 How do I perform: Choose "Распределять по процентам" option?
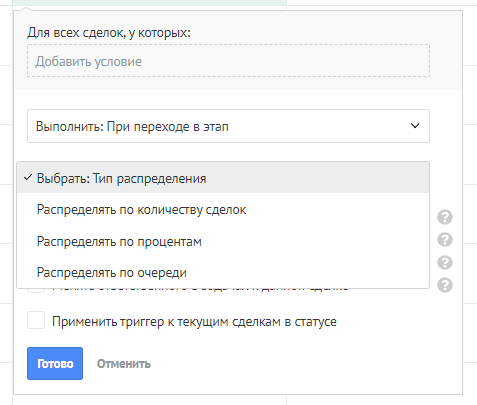tap(223, 241)
